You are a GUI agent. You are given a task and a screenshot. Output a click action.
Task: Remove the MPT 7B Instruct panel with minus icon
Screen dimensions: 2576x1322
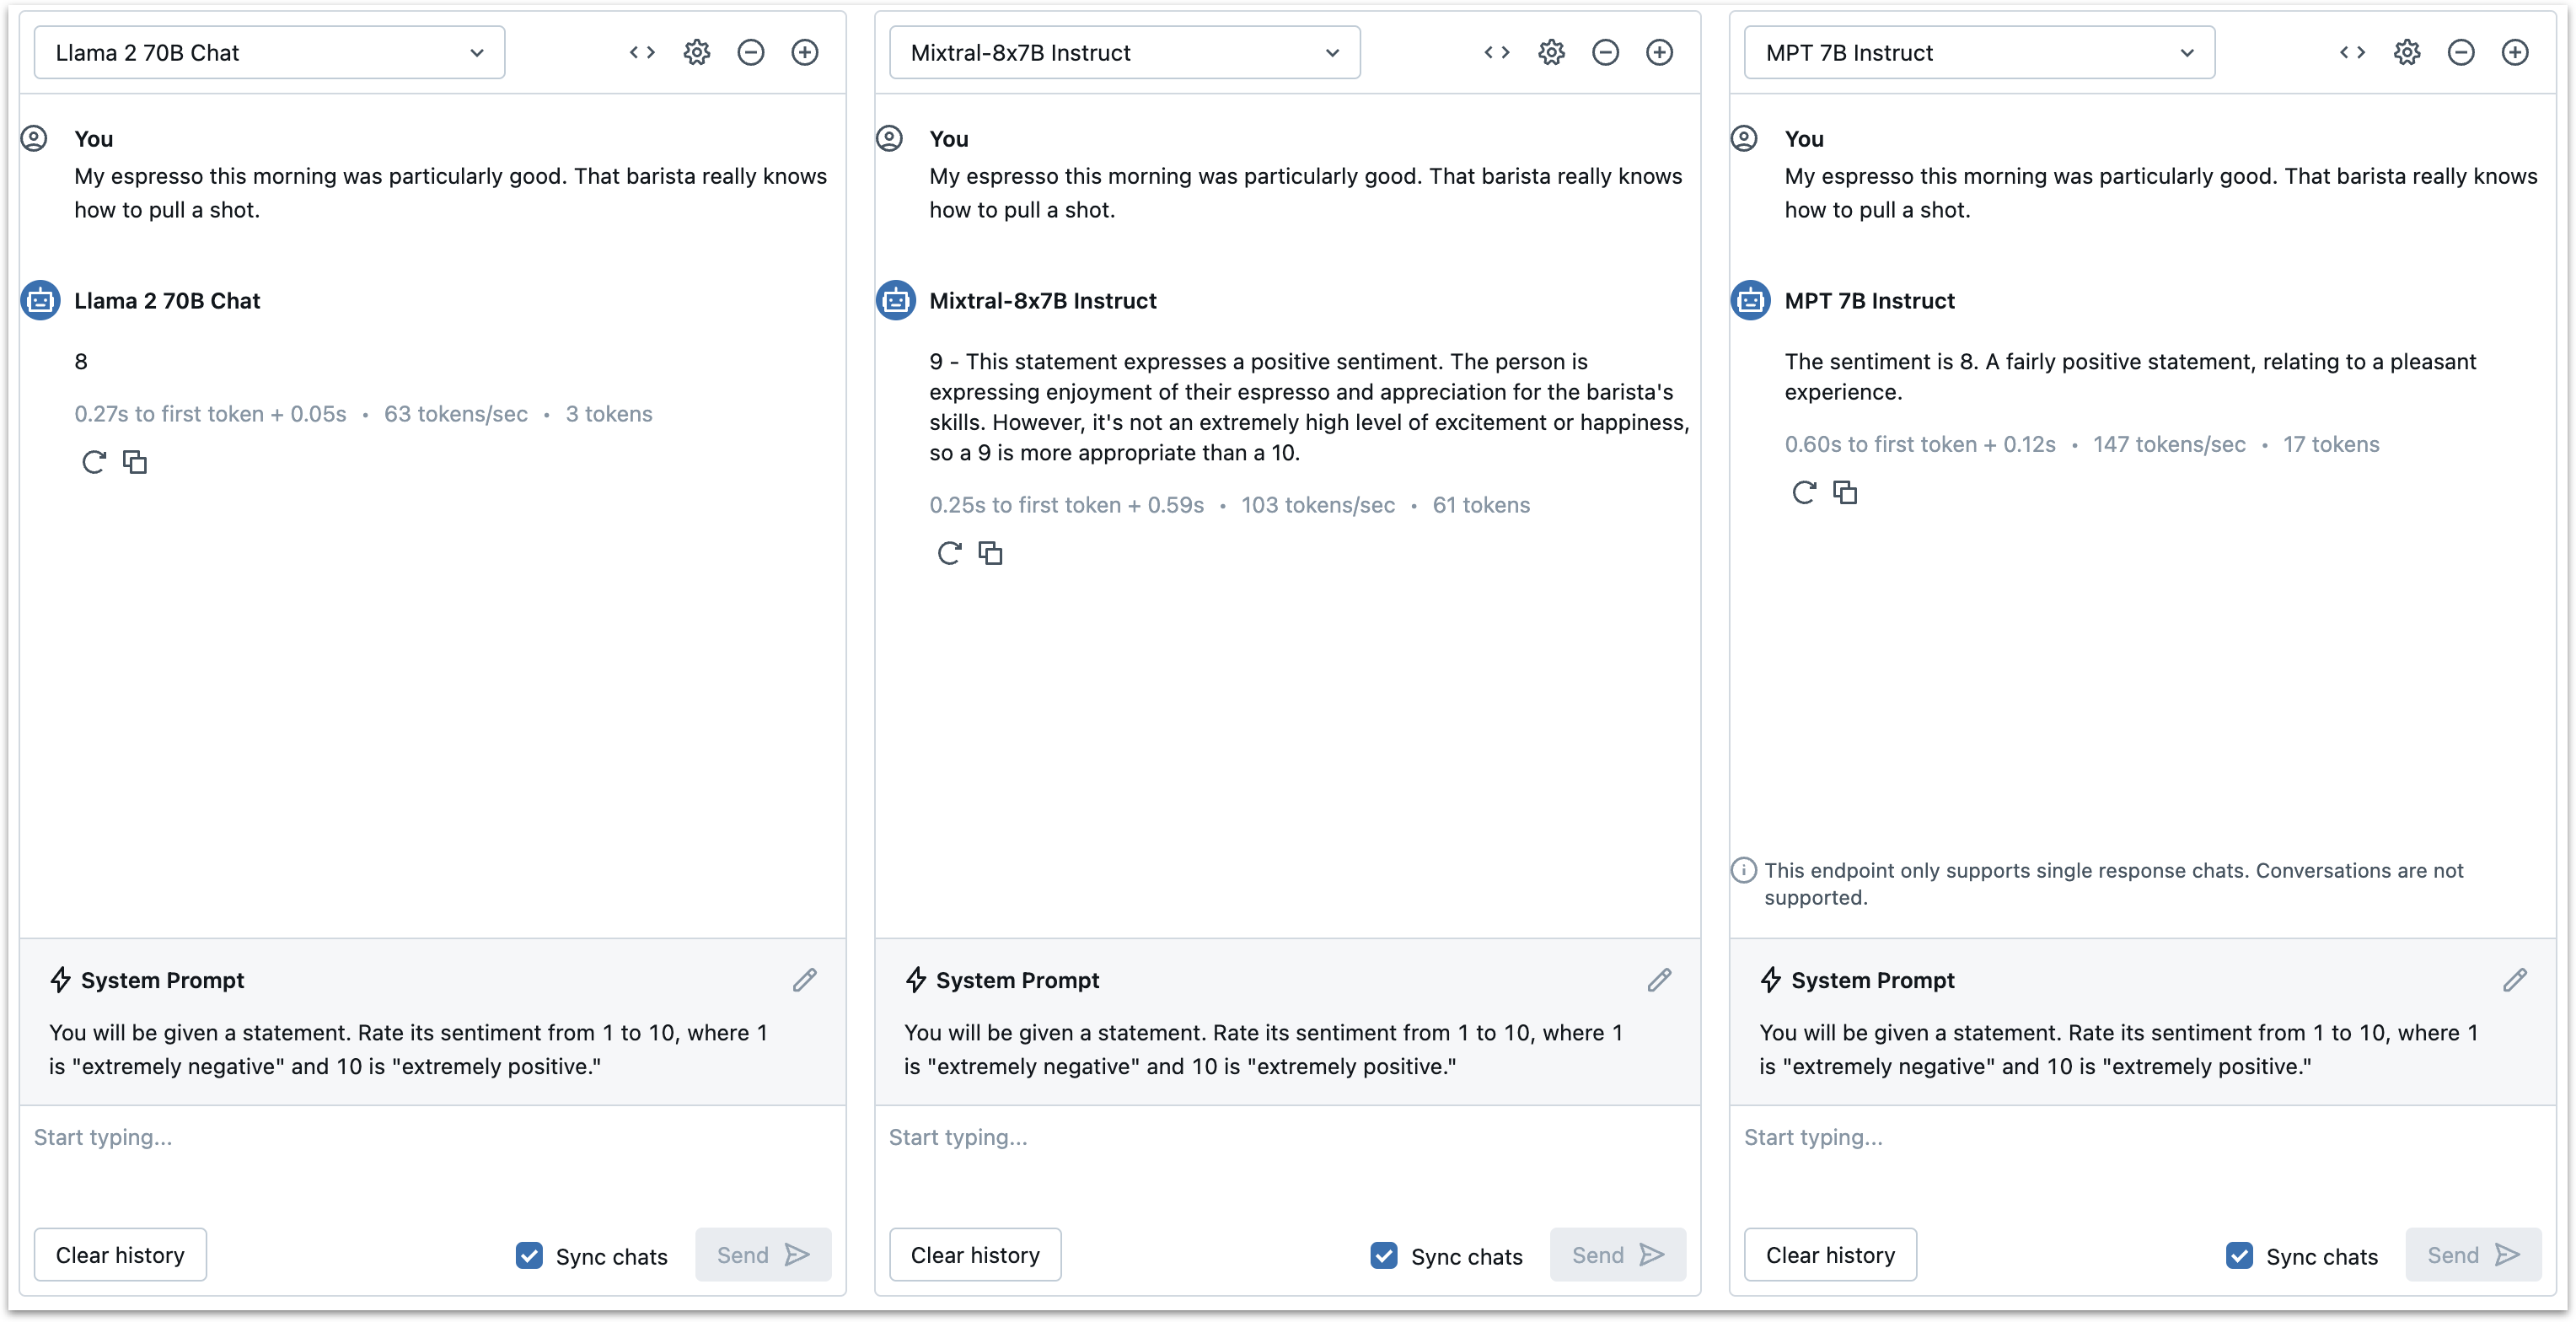click(x=2461, y=52)
